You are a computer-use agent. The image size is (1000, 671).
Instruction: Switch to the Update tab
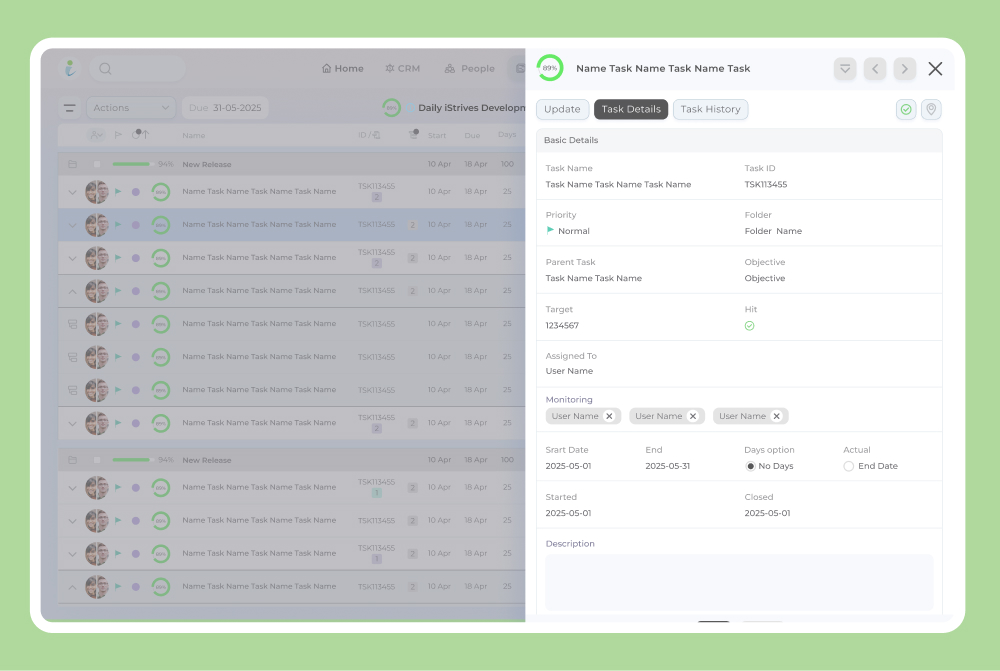pos(562,110)
